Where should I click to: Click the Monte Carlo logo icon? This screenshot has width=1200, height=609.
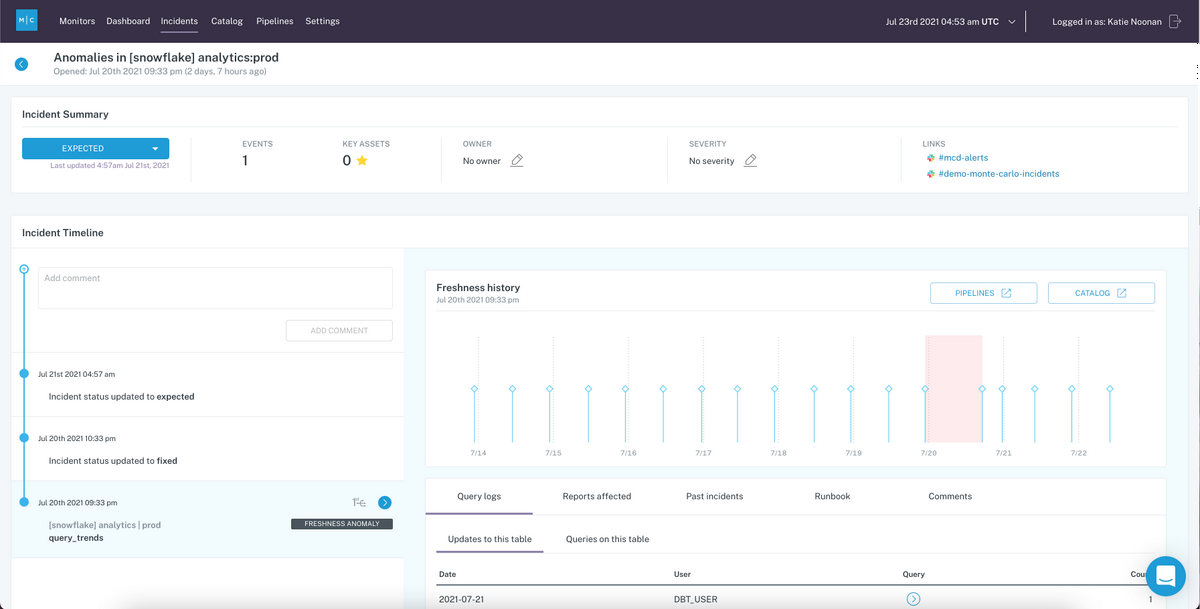coord(27,20)
